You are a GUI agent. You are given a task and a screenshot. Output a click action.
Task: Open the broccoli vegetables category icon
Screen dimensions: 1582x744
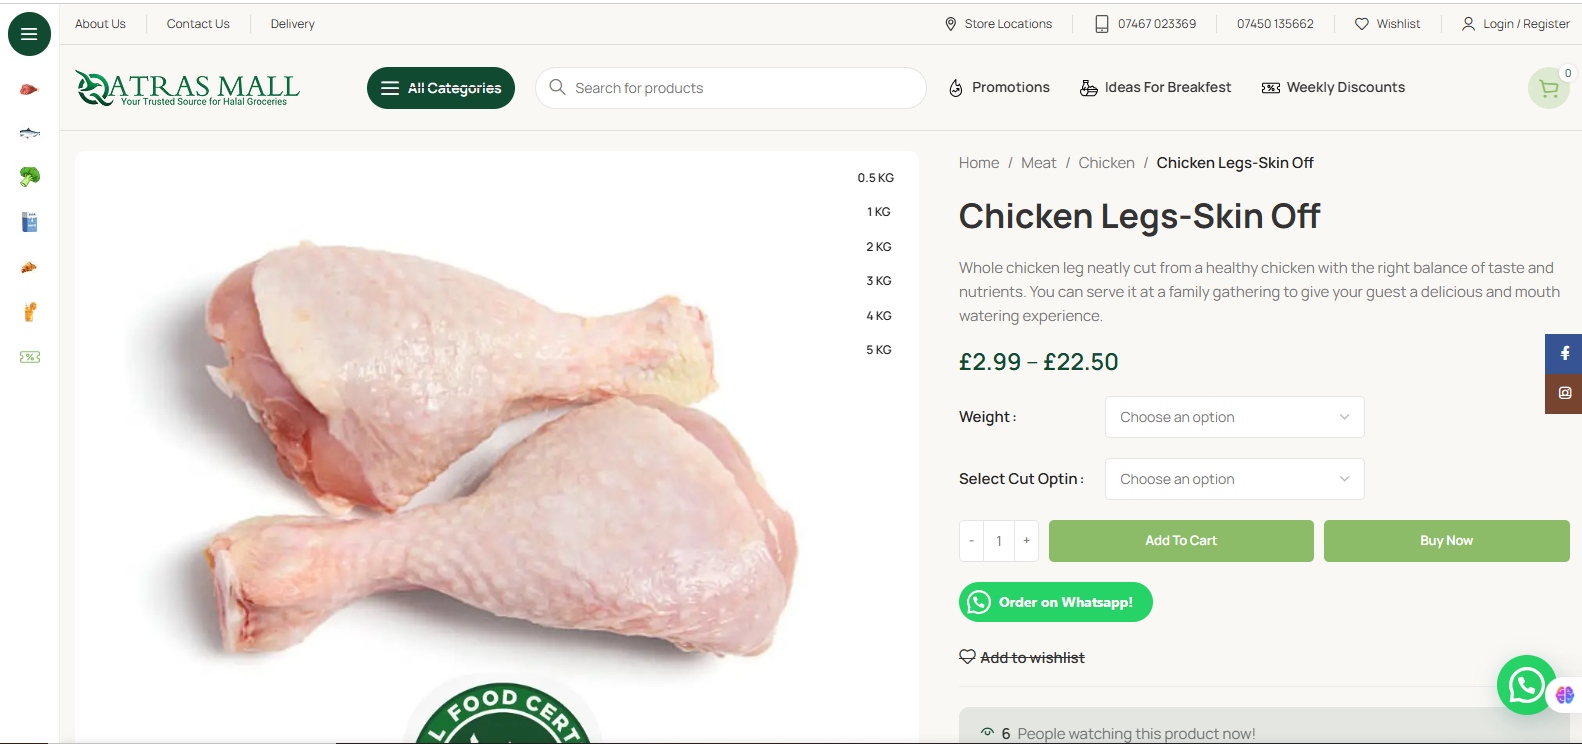tap(29, 177)
